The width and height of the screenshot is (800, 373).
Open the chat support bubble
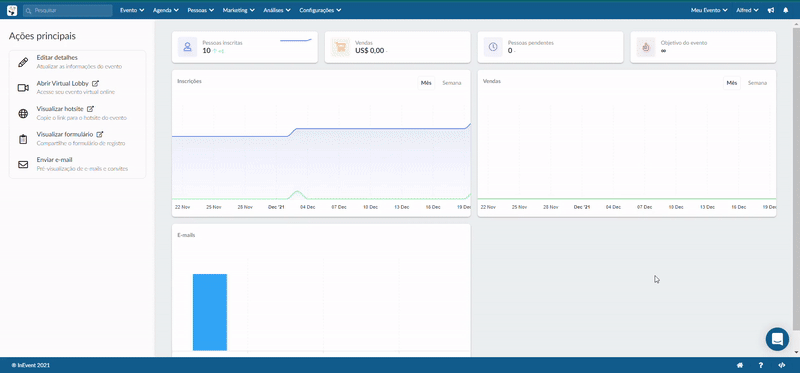point(777,339)
